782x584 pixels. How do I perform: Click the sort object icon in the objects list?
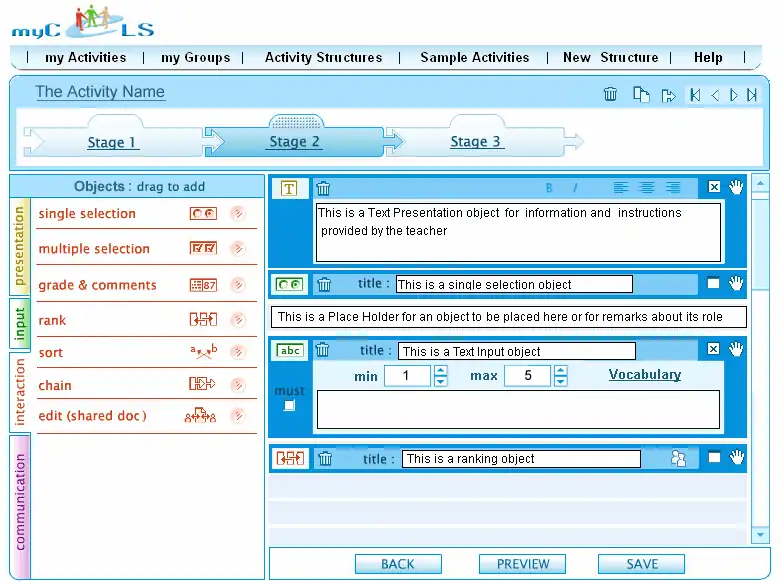pyautogui.click(x=203, y=352)
